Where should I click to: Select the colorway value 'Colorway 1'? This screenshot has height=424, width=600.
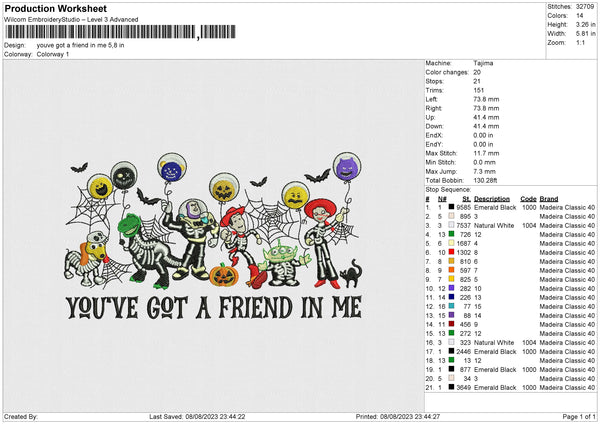coord(53,54)
